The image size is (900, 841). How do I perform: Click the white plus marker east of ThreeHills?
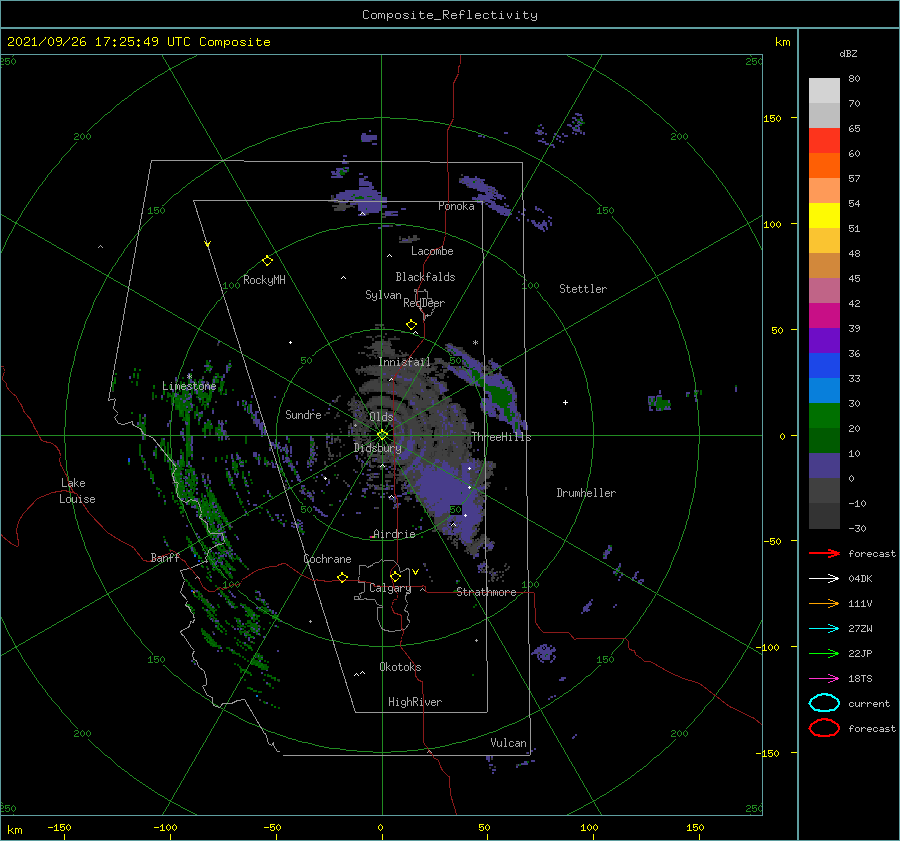(565, 402)
